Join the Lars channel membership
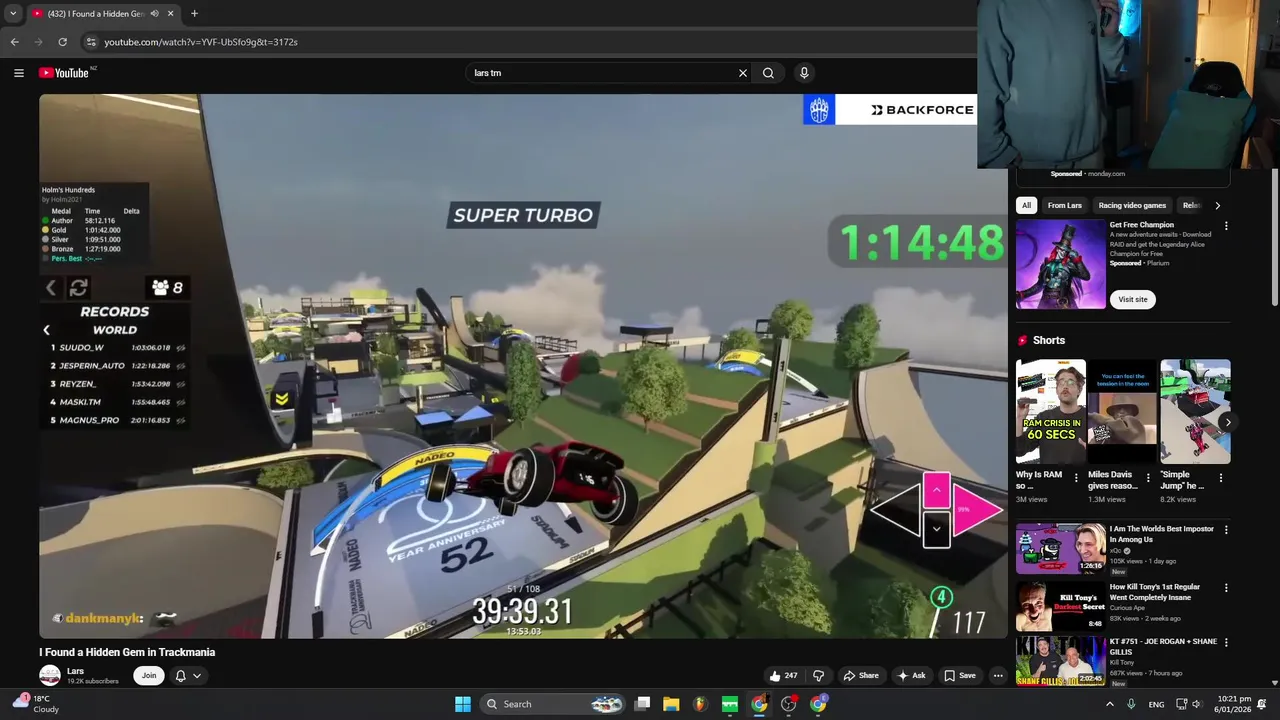This screenshot has width=1280, height=720. (149, 676)
